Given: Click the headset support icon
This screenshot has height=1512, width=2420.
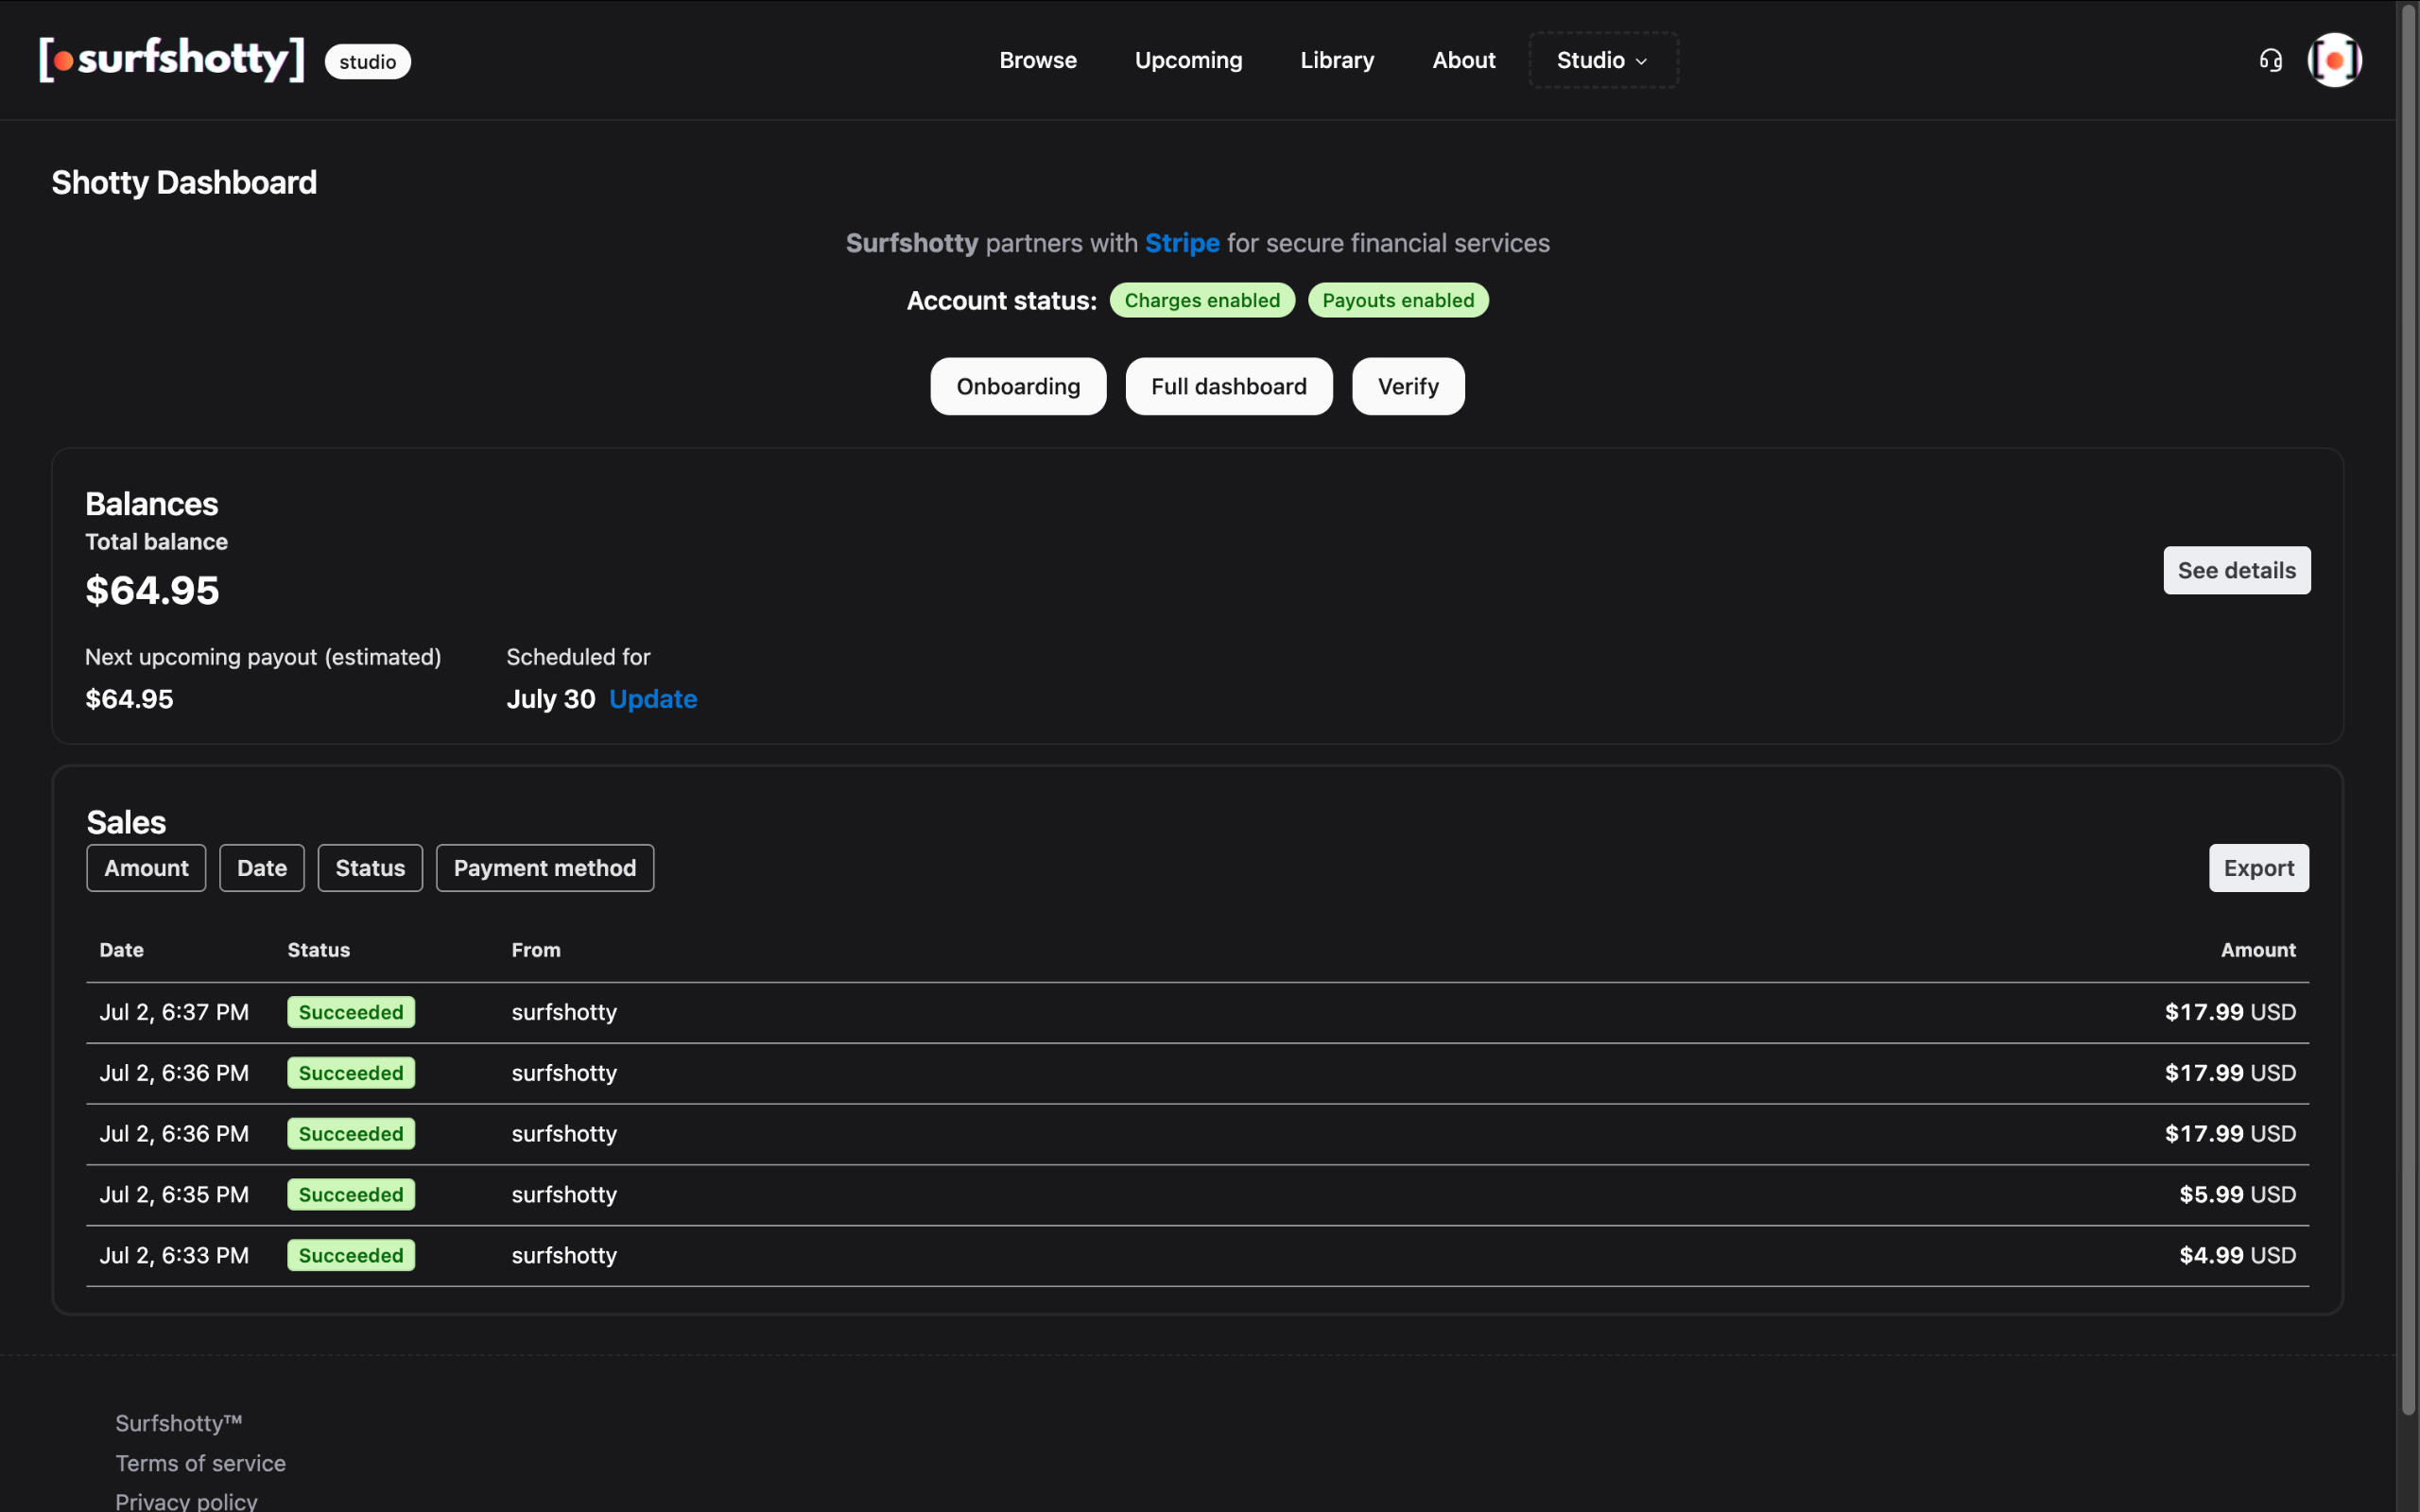Looking at the screenshot, I should click(x=2270, y=60).
